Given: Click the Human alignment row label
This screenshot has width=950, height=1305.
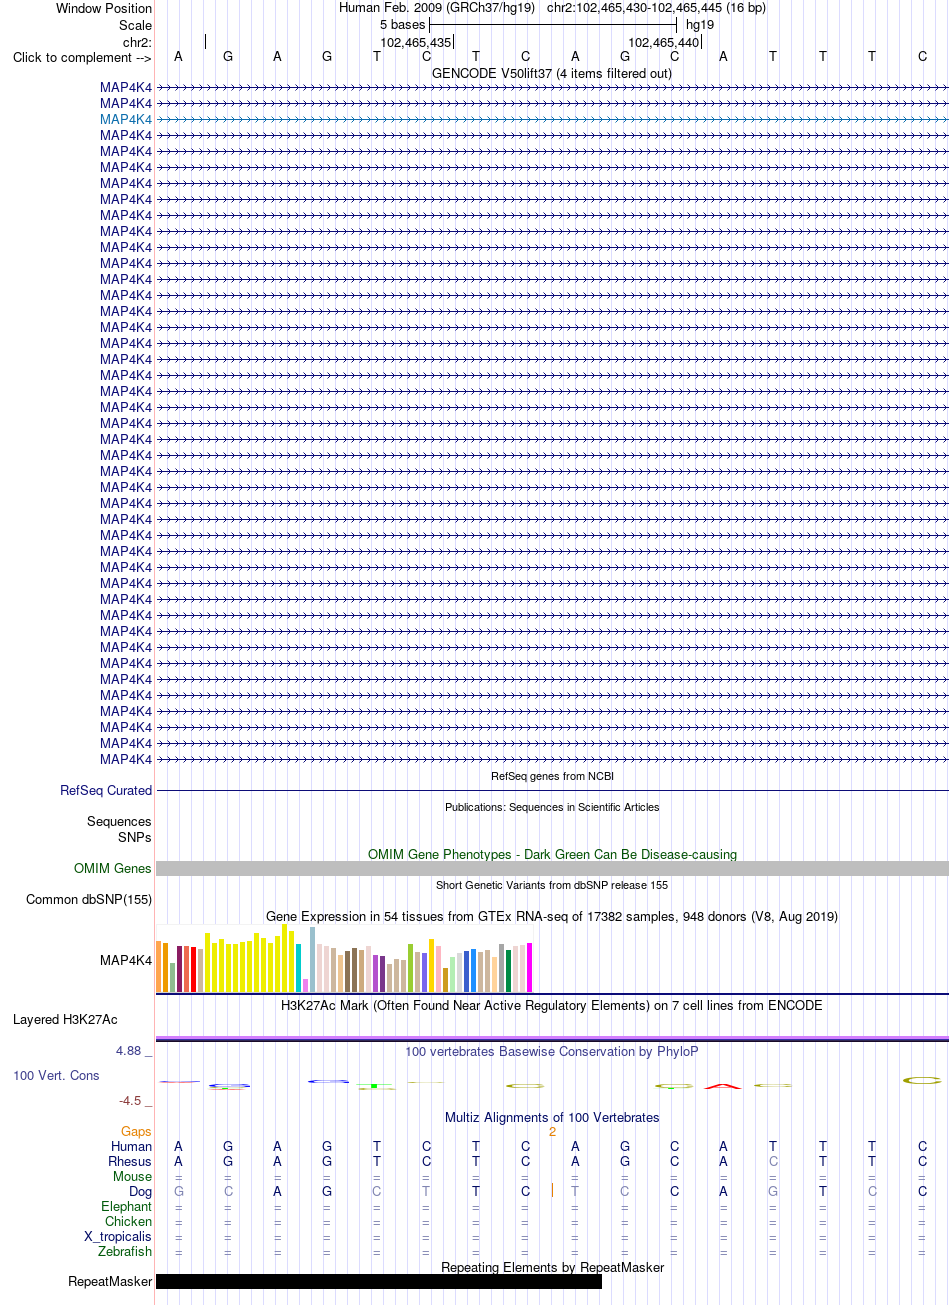Looking at the screenshot, I should tap(132, 1146).
